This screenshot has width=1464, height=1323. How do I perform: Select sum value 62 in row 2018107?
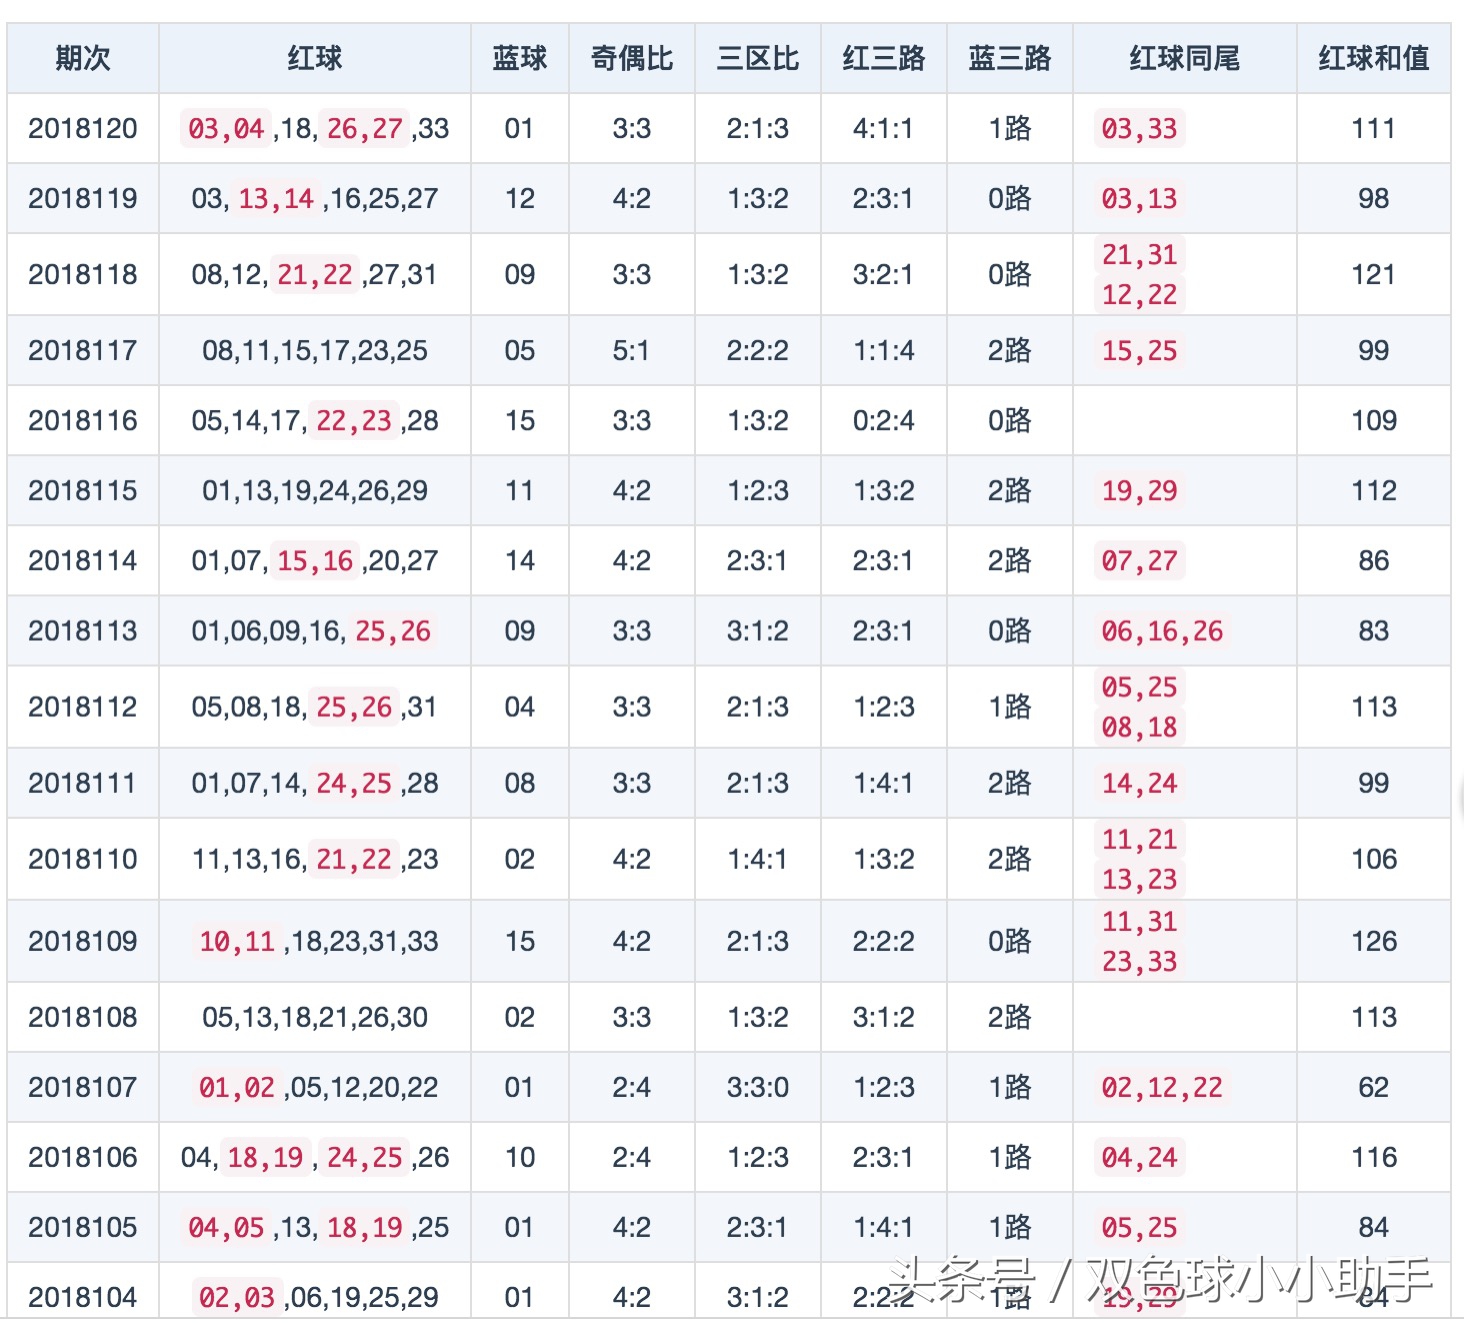tap(1373, 1087)
